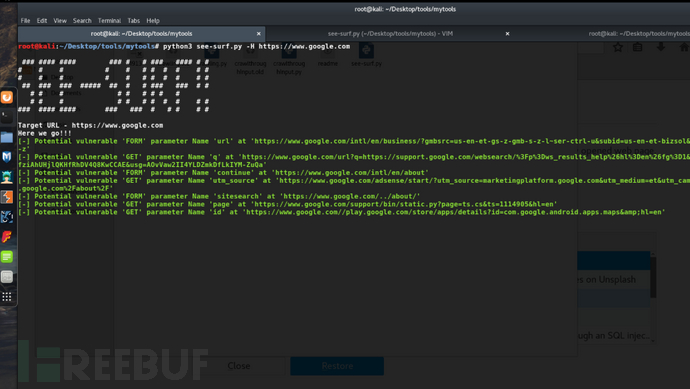The image size is (690, 389).
Task: Open the green notes dock icon
Action: coord(7,257)
